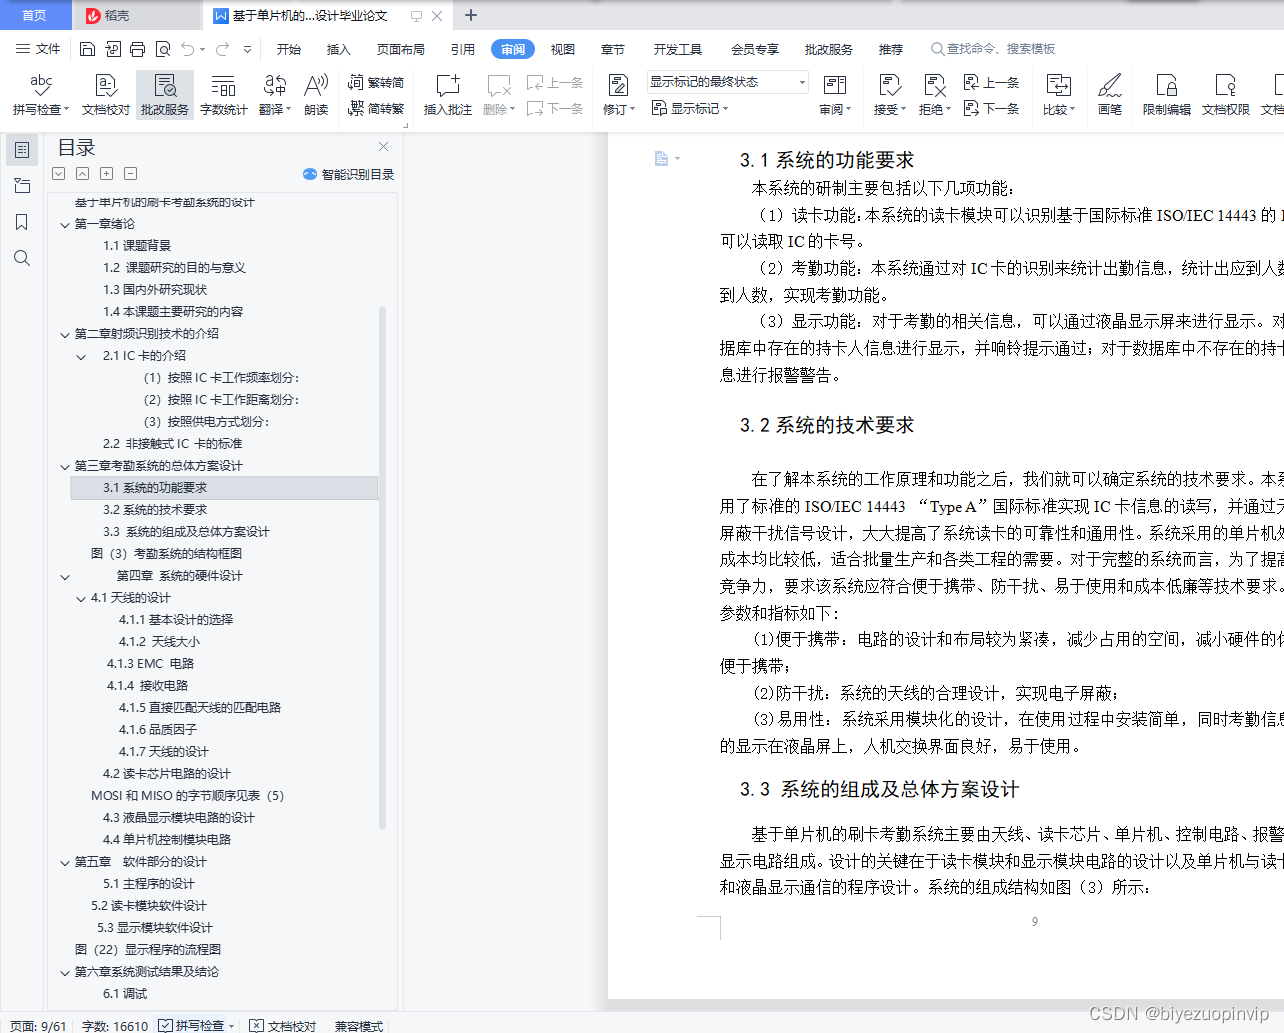Convert simplified to traditional with 简转繁
This screenshot has height=1033, width=1284.
376,108
